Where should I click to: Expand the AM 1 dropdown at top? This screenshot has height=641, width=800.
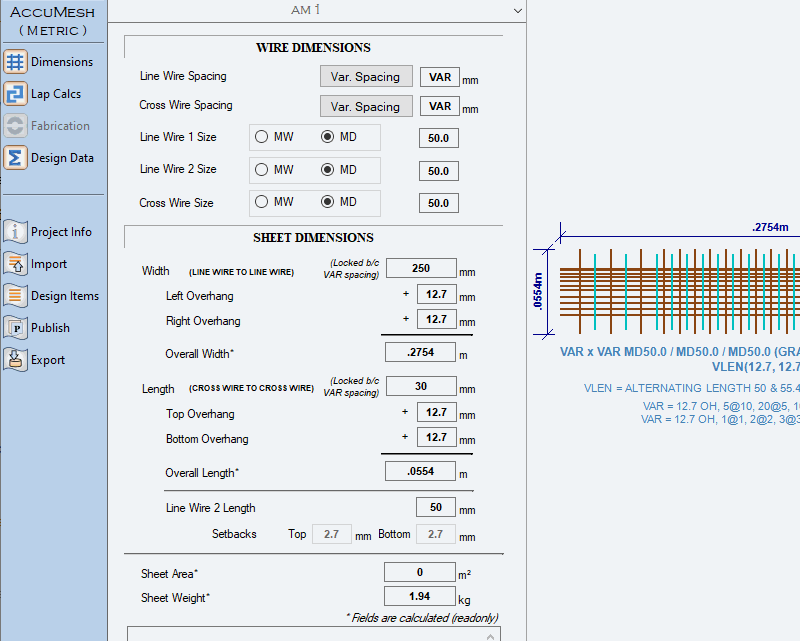[516, 10]
